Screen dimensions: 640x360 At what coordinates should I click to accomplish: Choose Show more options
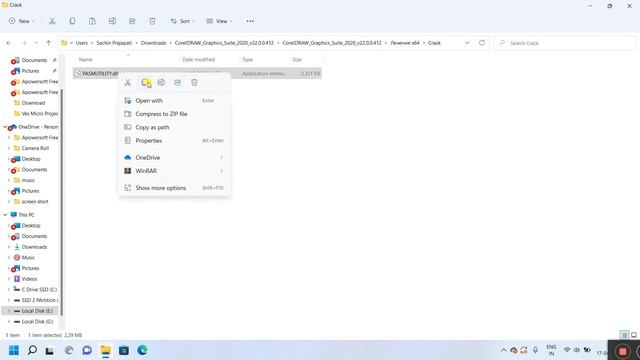coord(174,188)
